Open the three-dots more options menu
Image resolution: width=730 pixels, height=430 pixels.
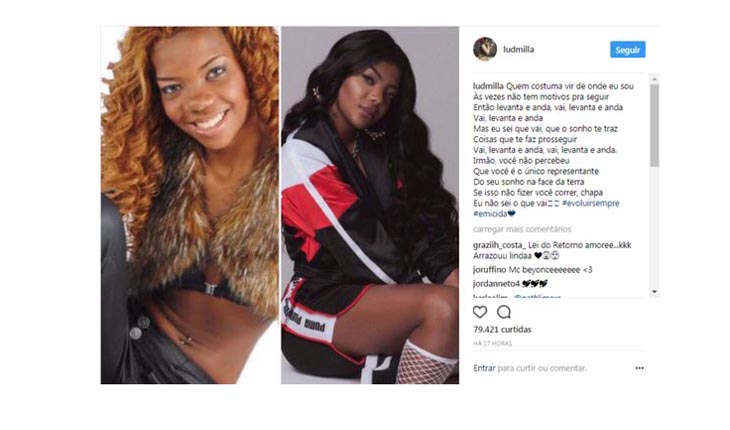(x=639, y=368)
